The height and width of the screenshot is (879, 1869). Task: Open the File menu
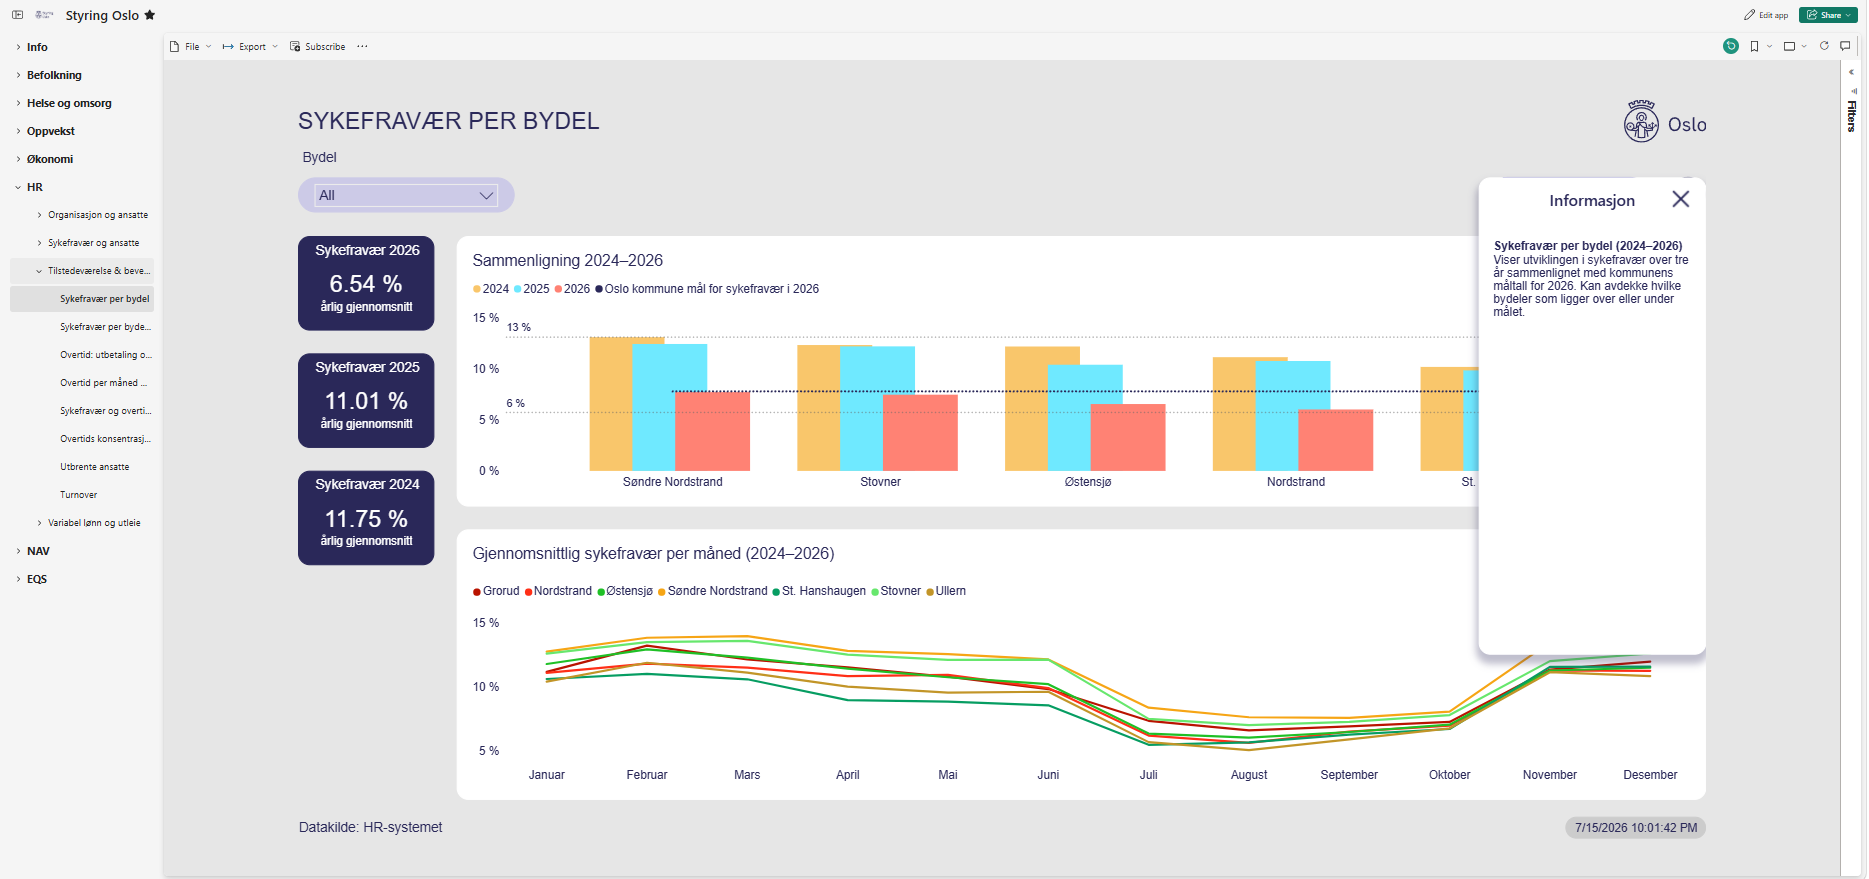coord(190,46)
